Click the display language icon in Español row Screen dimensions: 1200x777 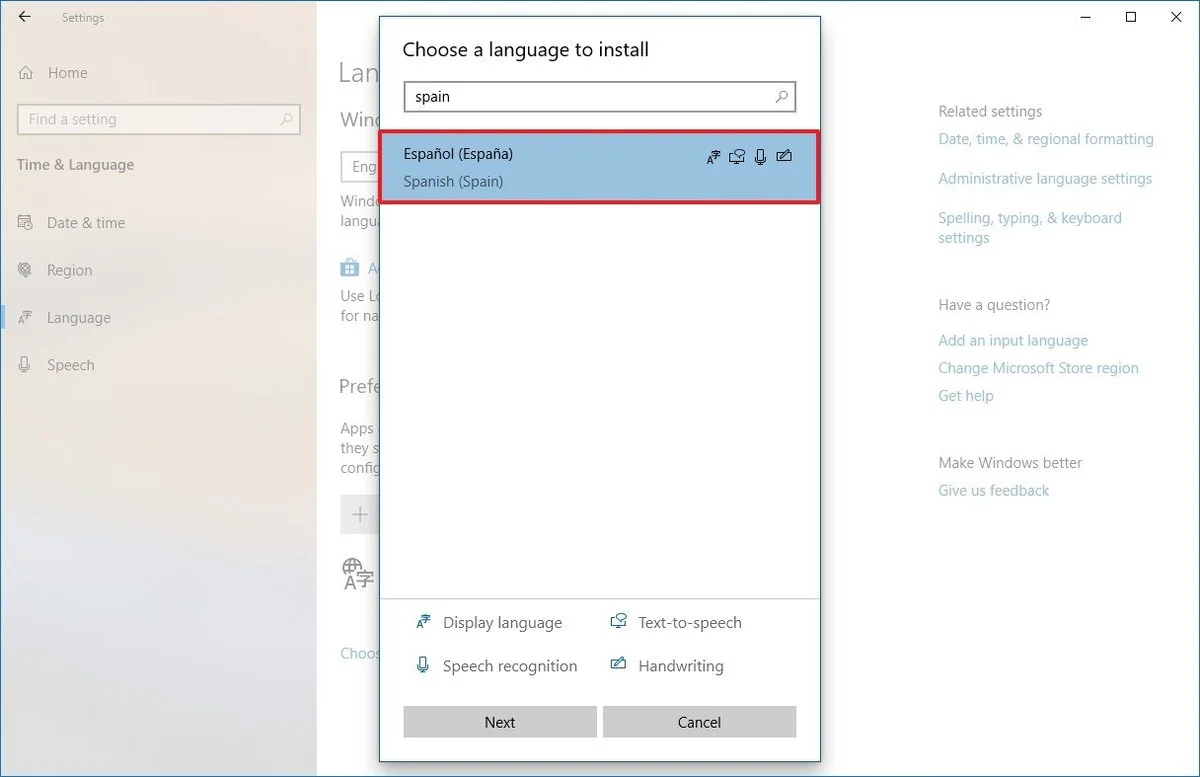pos(713,156)
